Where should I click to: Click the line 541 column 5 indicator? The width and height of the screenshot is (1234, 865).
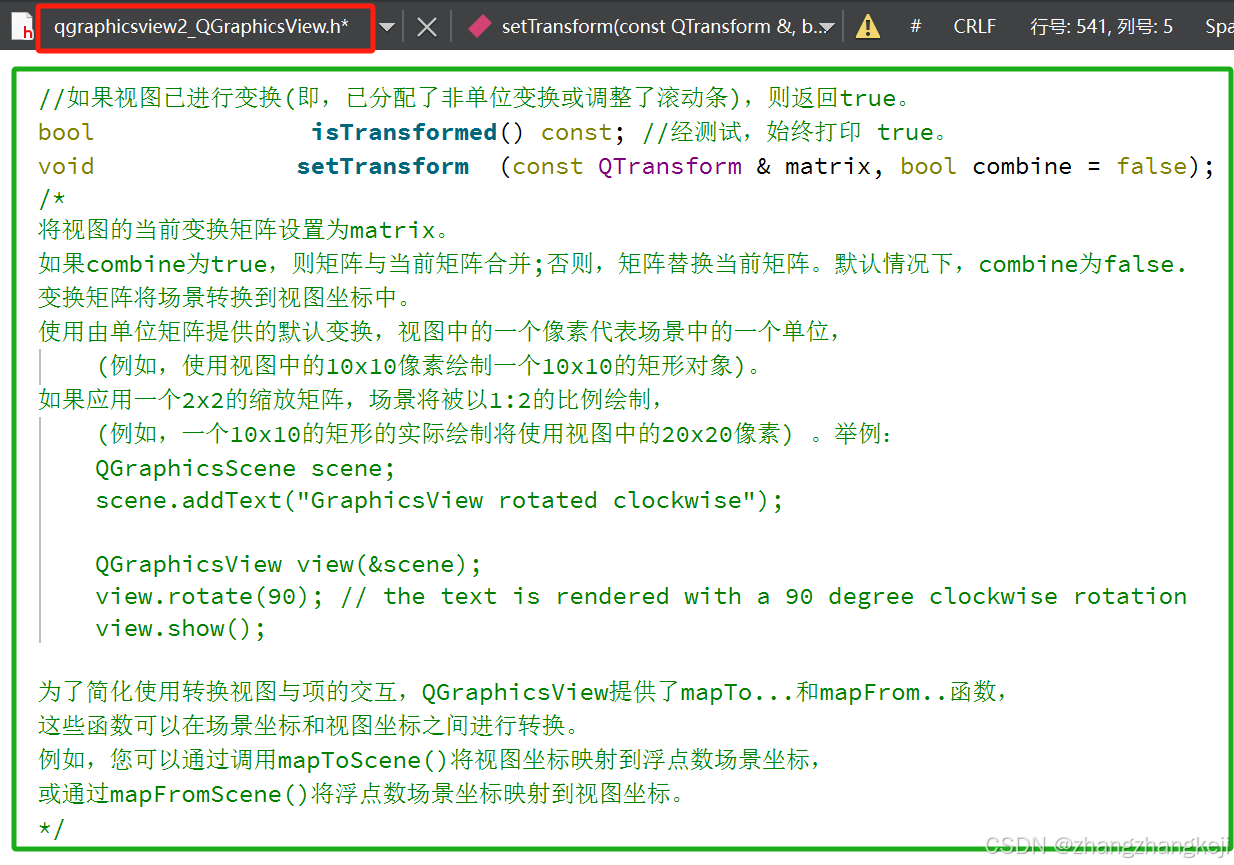(x=1102, y=27)
